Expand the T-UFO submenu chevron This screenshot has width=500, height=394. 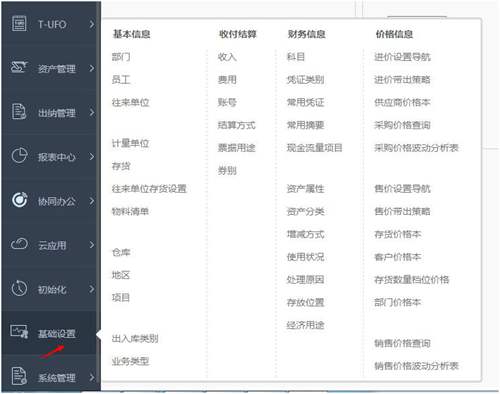pyautogui.click(x=92, y=24)
